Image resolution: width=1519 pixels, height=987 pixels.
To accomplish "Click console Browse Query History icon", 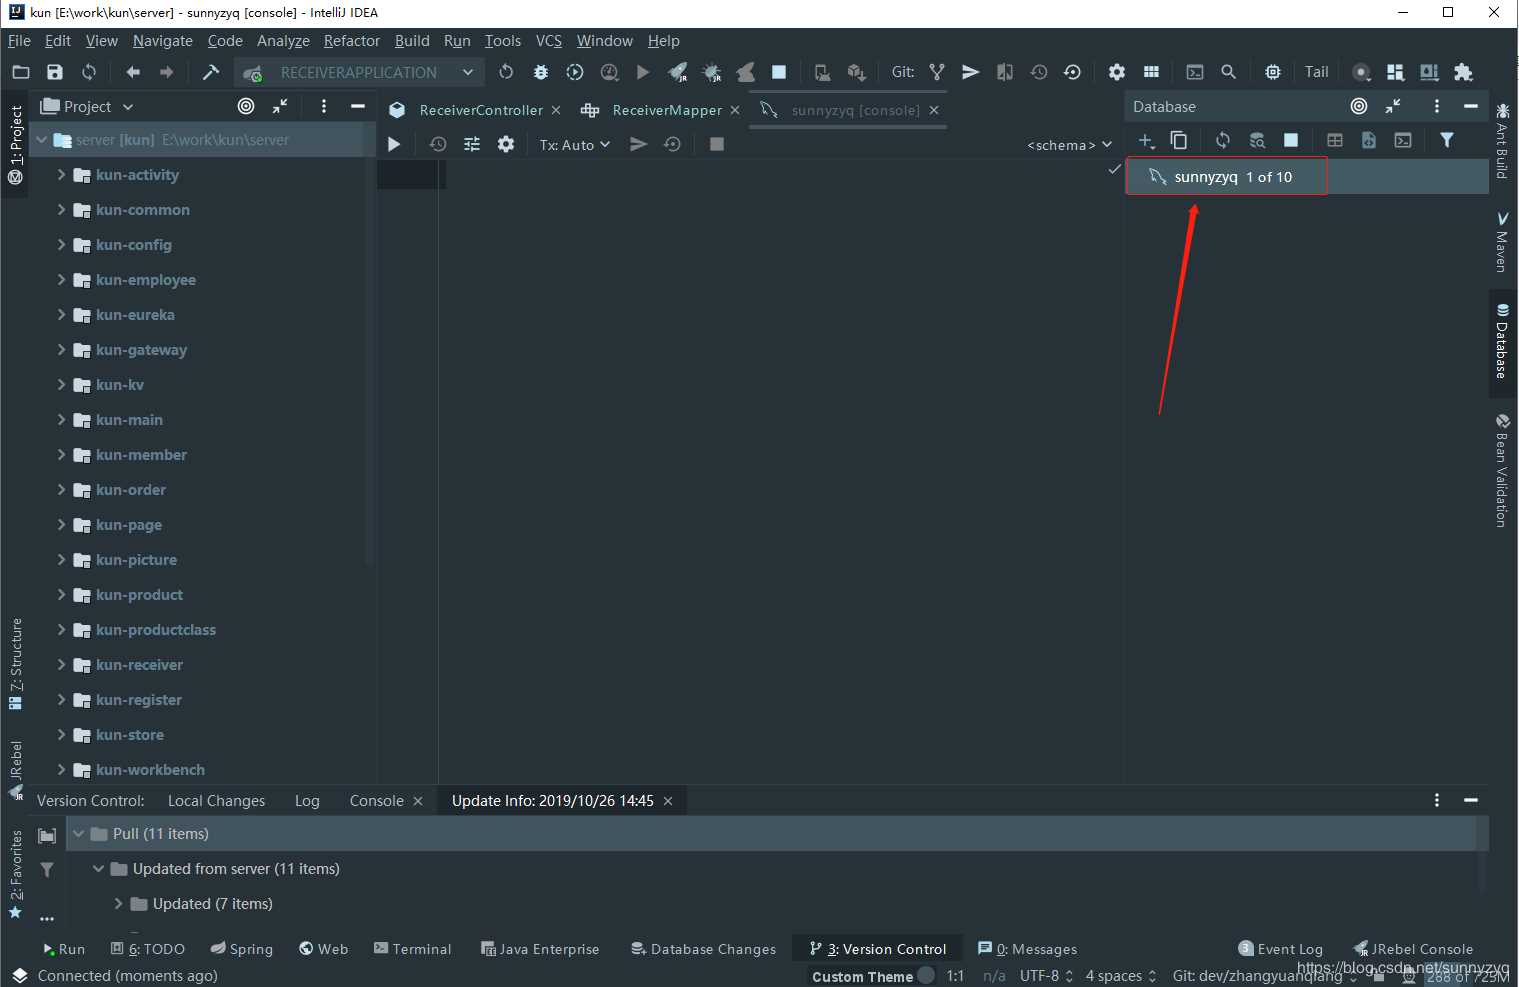I will coord(438,144).
